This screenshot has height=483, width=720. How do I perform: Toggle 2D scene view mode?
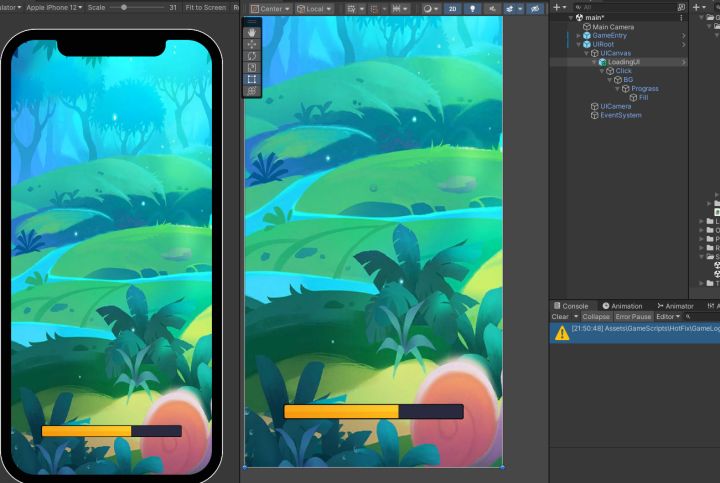(452, 9)
